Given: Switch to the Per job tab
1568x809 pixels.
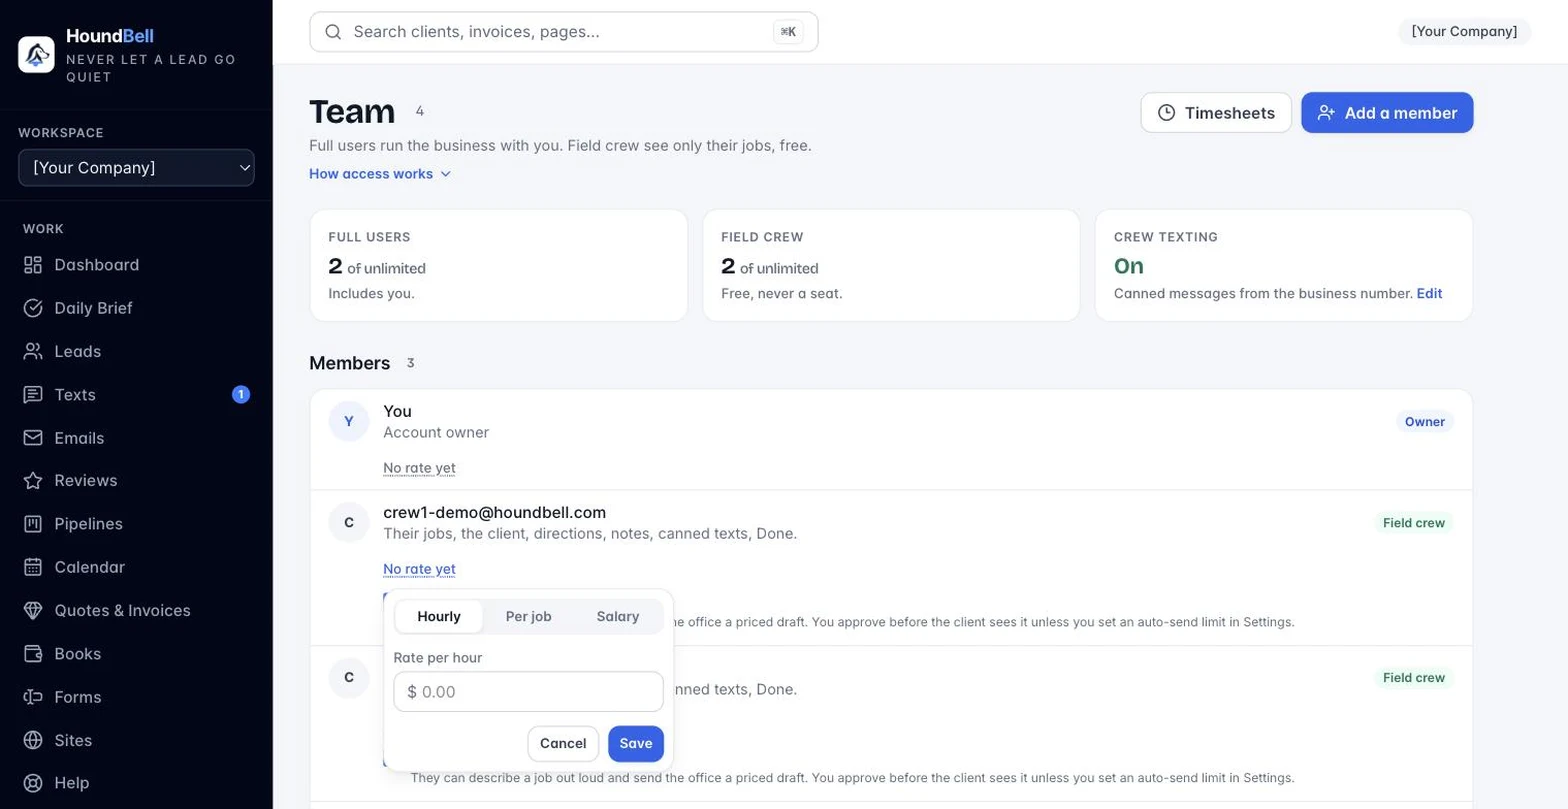Looking at the screenshot, I should coord(528,617).
